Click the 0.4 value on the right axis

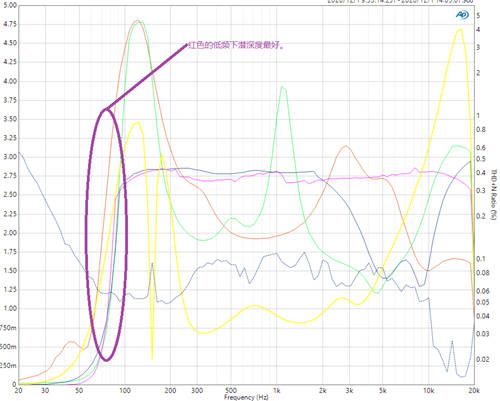pos(481,173)
